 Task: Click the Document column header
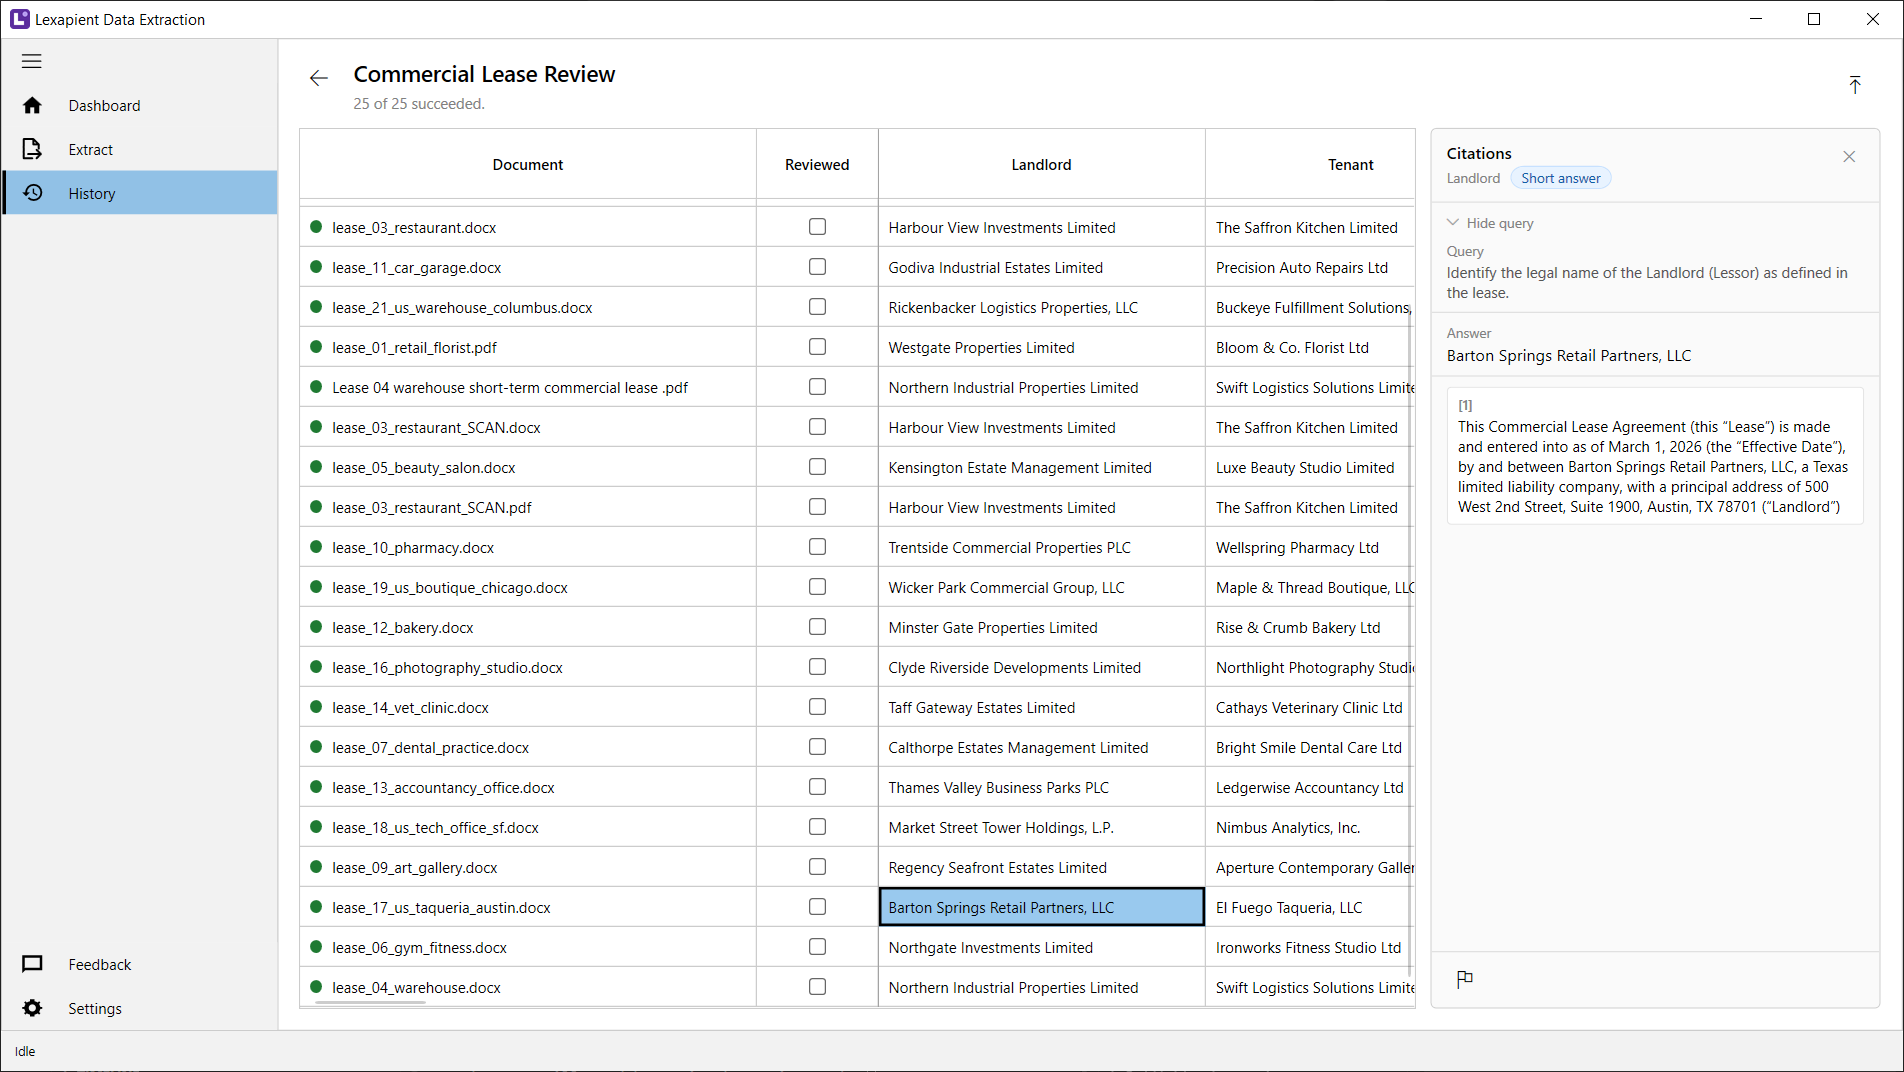point(528,165)
